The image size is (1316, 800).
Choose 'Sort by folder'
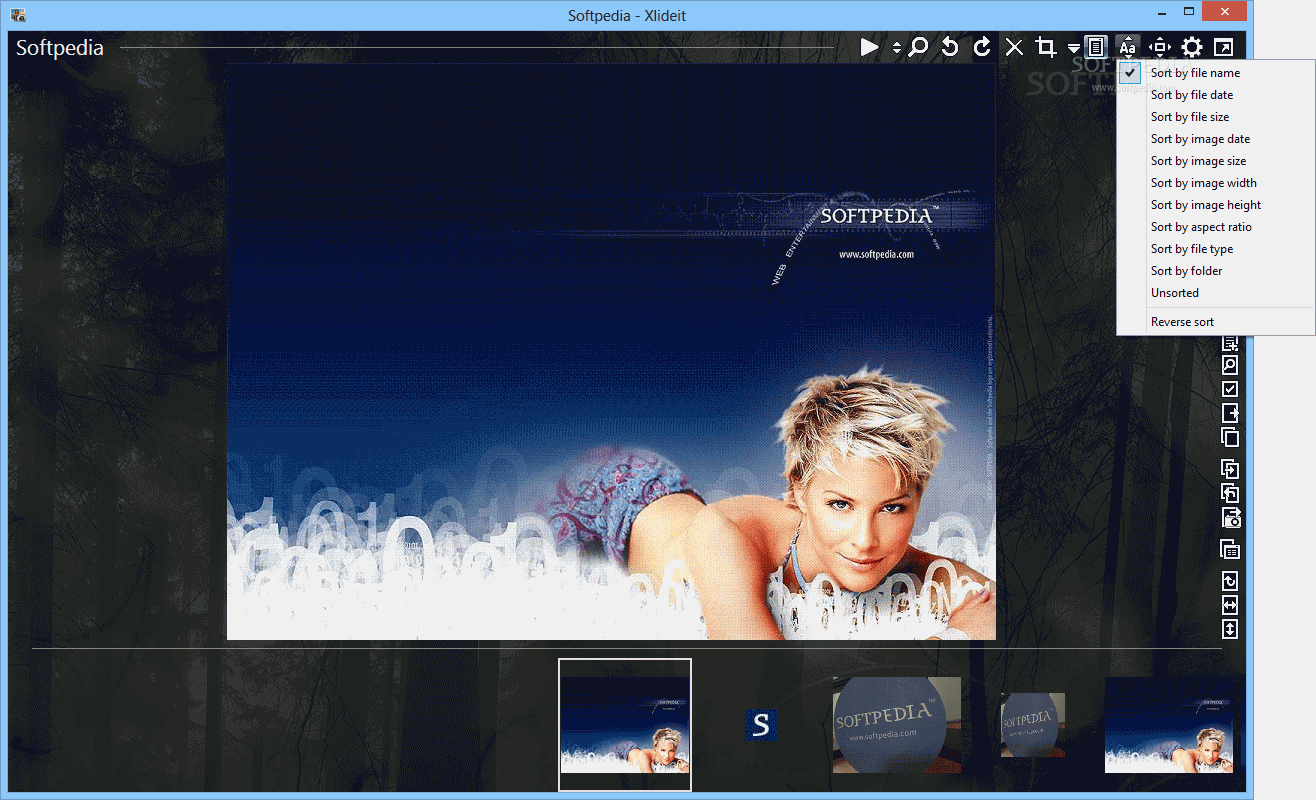[x=1215, y=271]
